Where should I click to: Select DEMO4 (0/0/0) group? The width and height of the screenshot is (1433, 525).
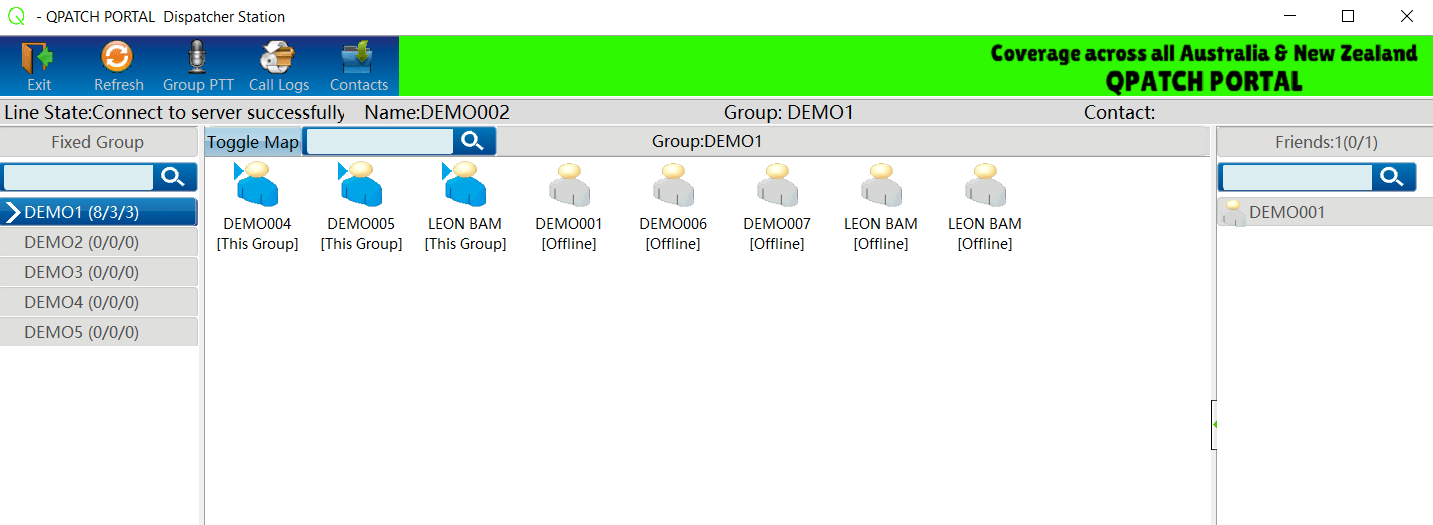click(99, 302)
